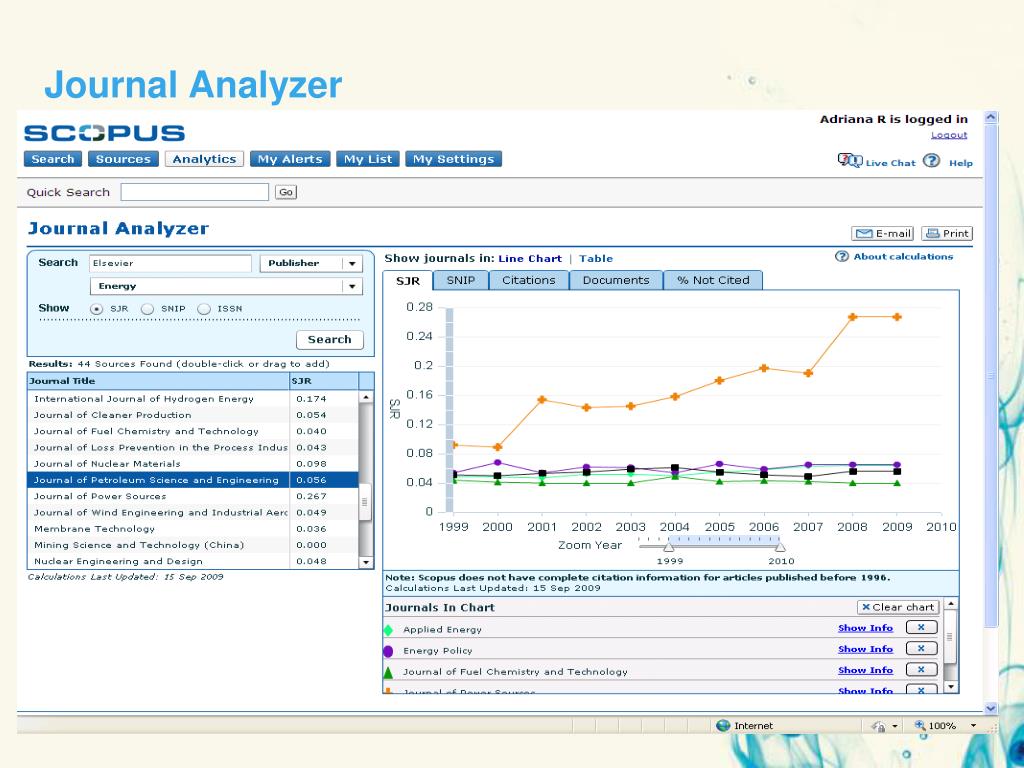Click Journal of Fuel Chemistry triangle icon
This screenshot has height=768, width=1024.
(388, 672)
